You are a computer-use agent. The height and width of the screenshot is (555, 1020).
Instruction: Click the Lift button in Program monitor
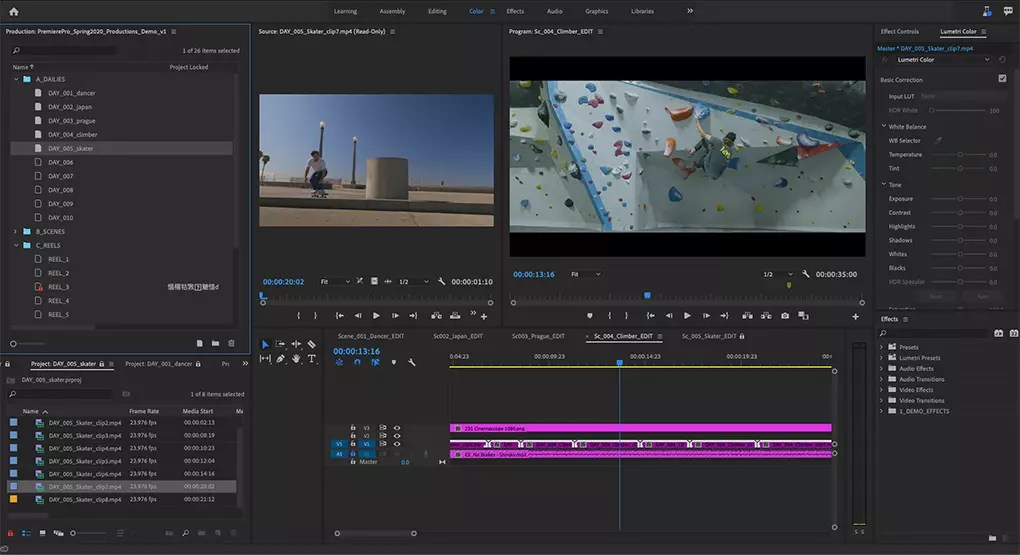(x=747, y=316)
